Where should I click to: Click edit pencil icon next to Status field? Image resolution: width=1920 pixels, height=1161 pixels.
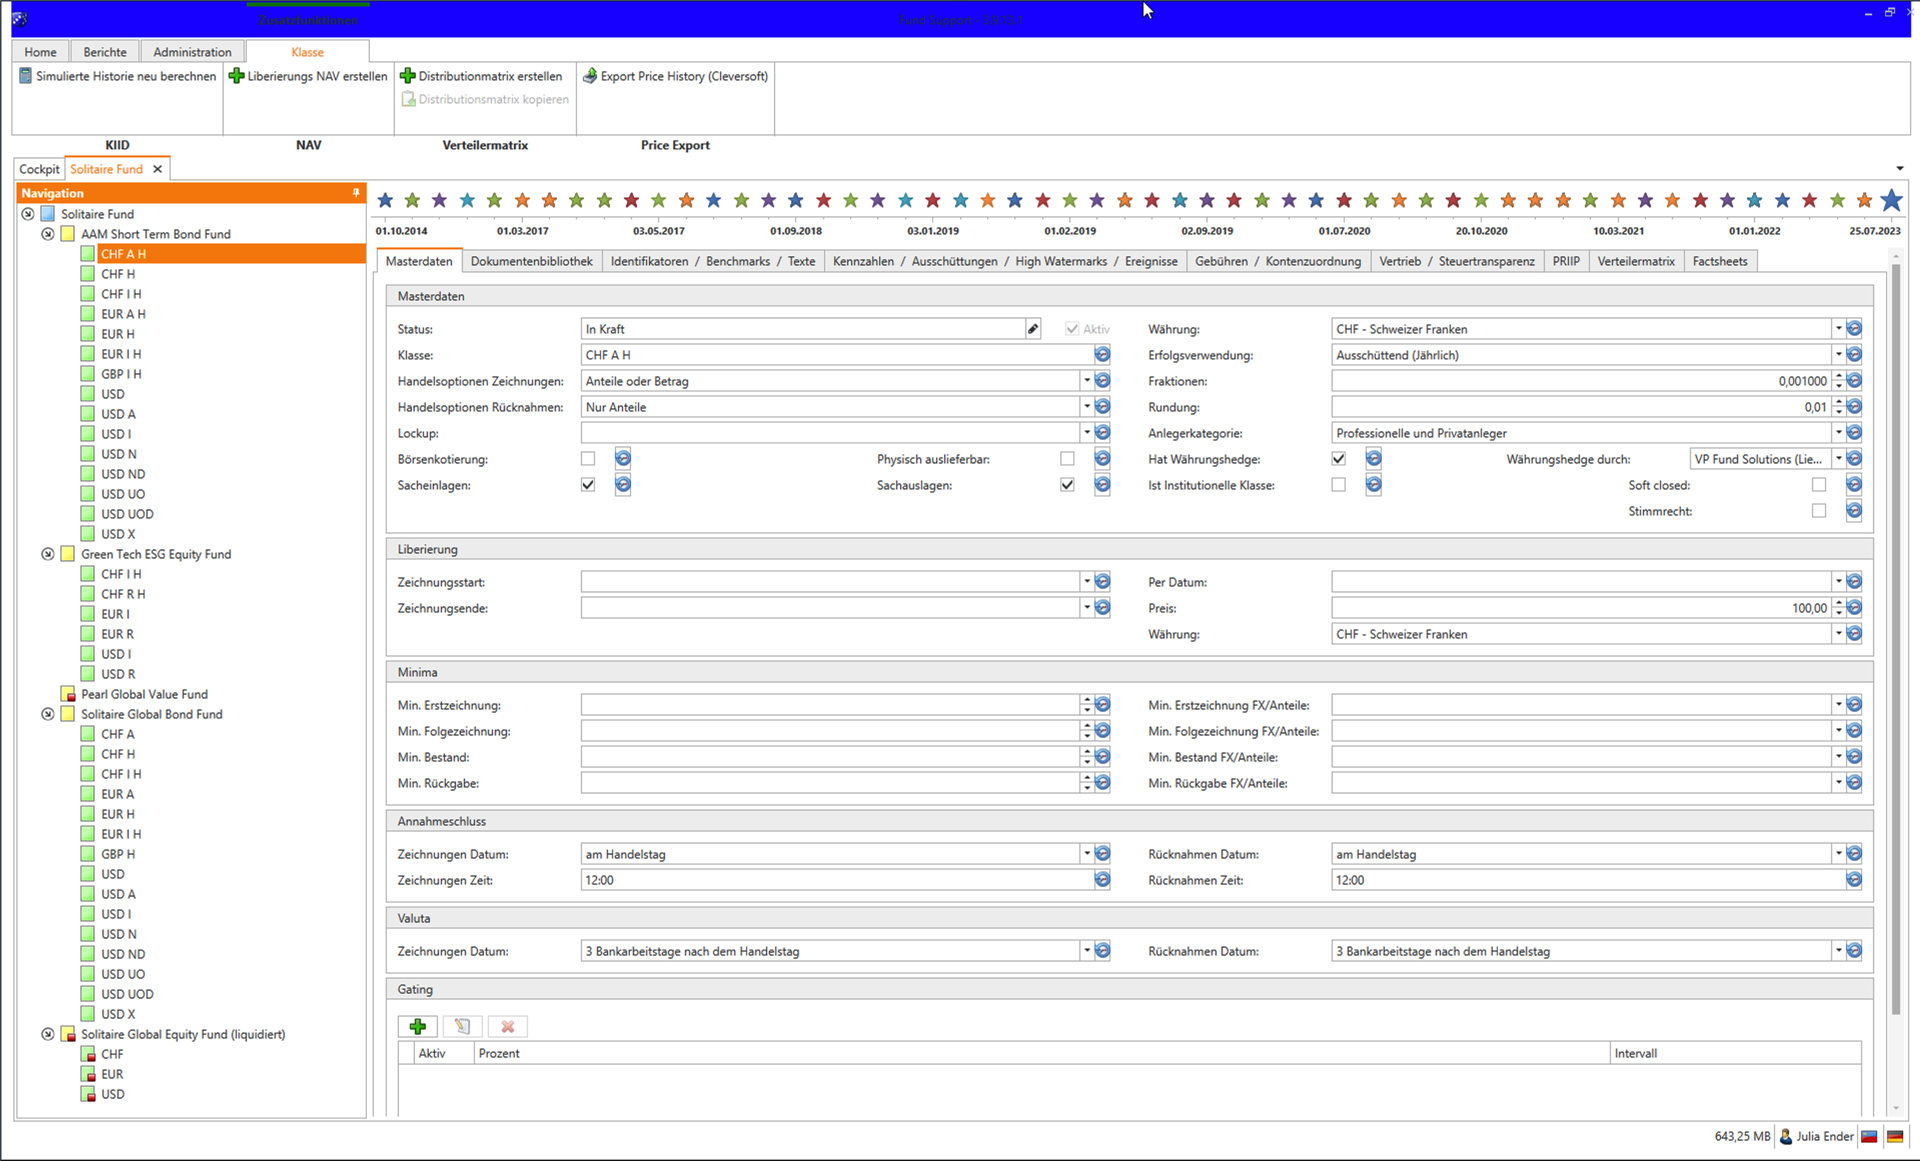[1033, 329]
